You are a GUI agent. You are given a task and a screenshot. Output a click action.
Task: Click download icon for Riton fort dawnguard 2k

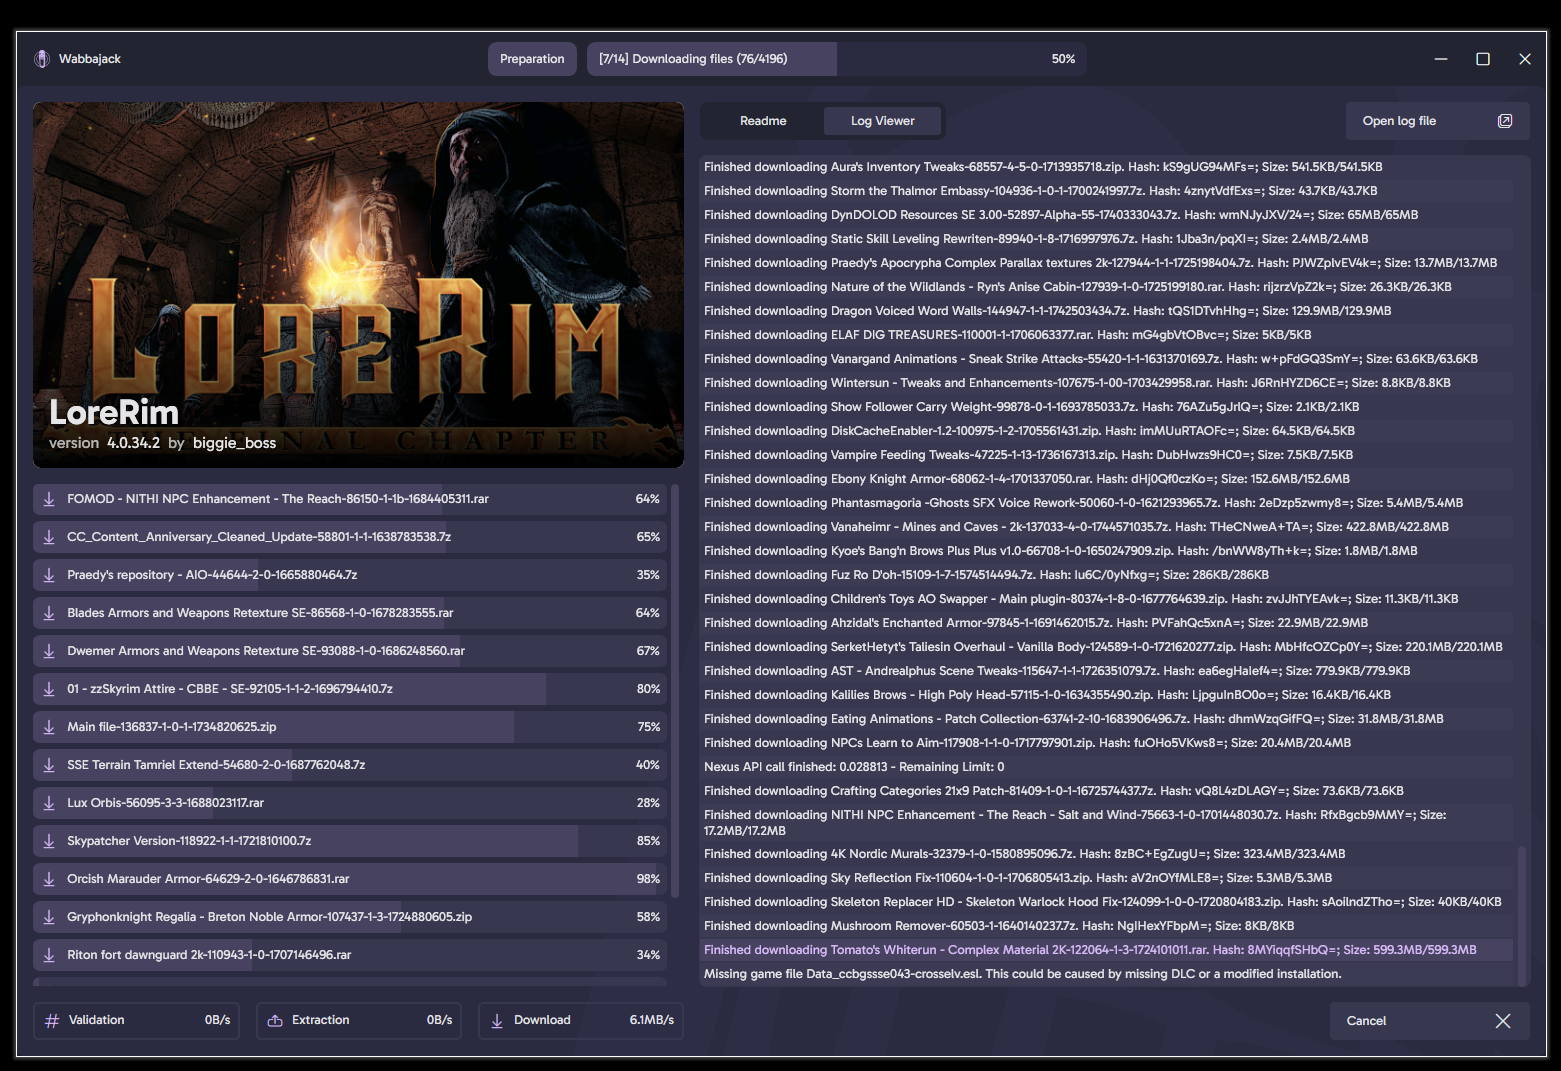point(49,955)
